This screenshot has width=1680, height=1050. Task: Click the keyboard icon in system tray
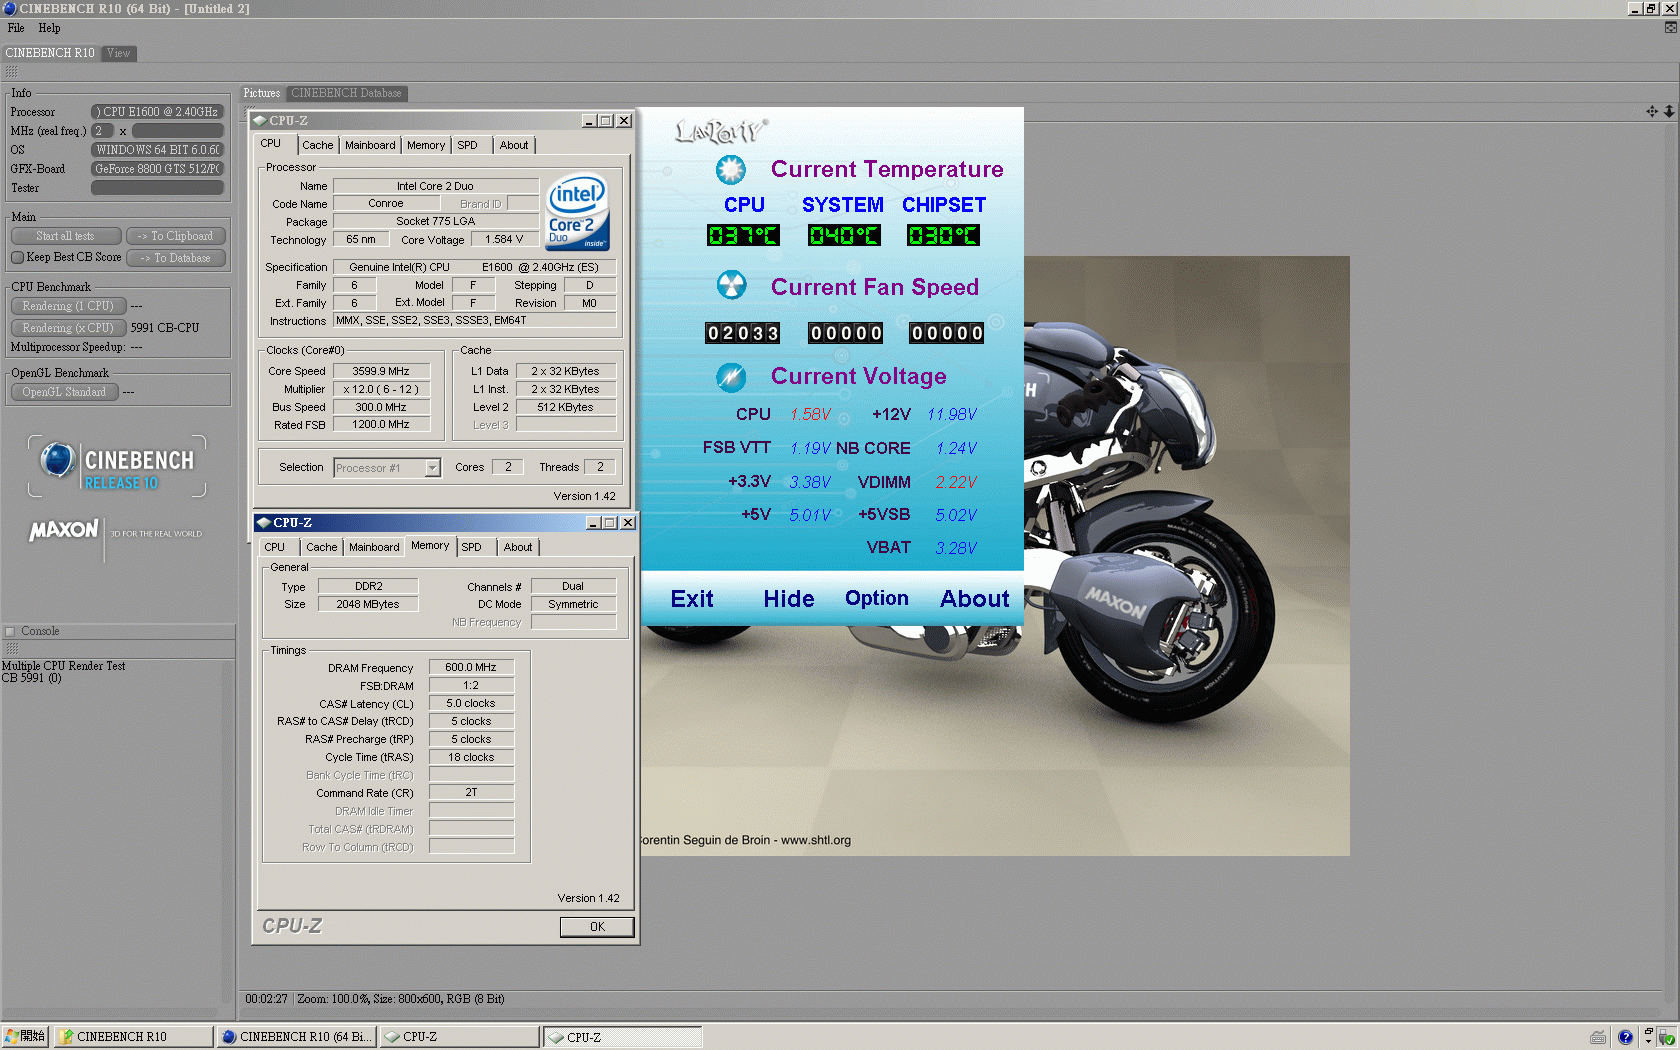[1598, 1037]
